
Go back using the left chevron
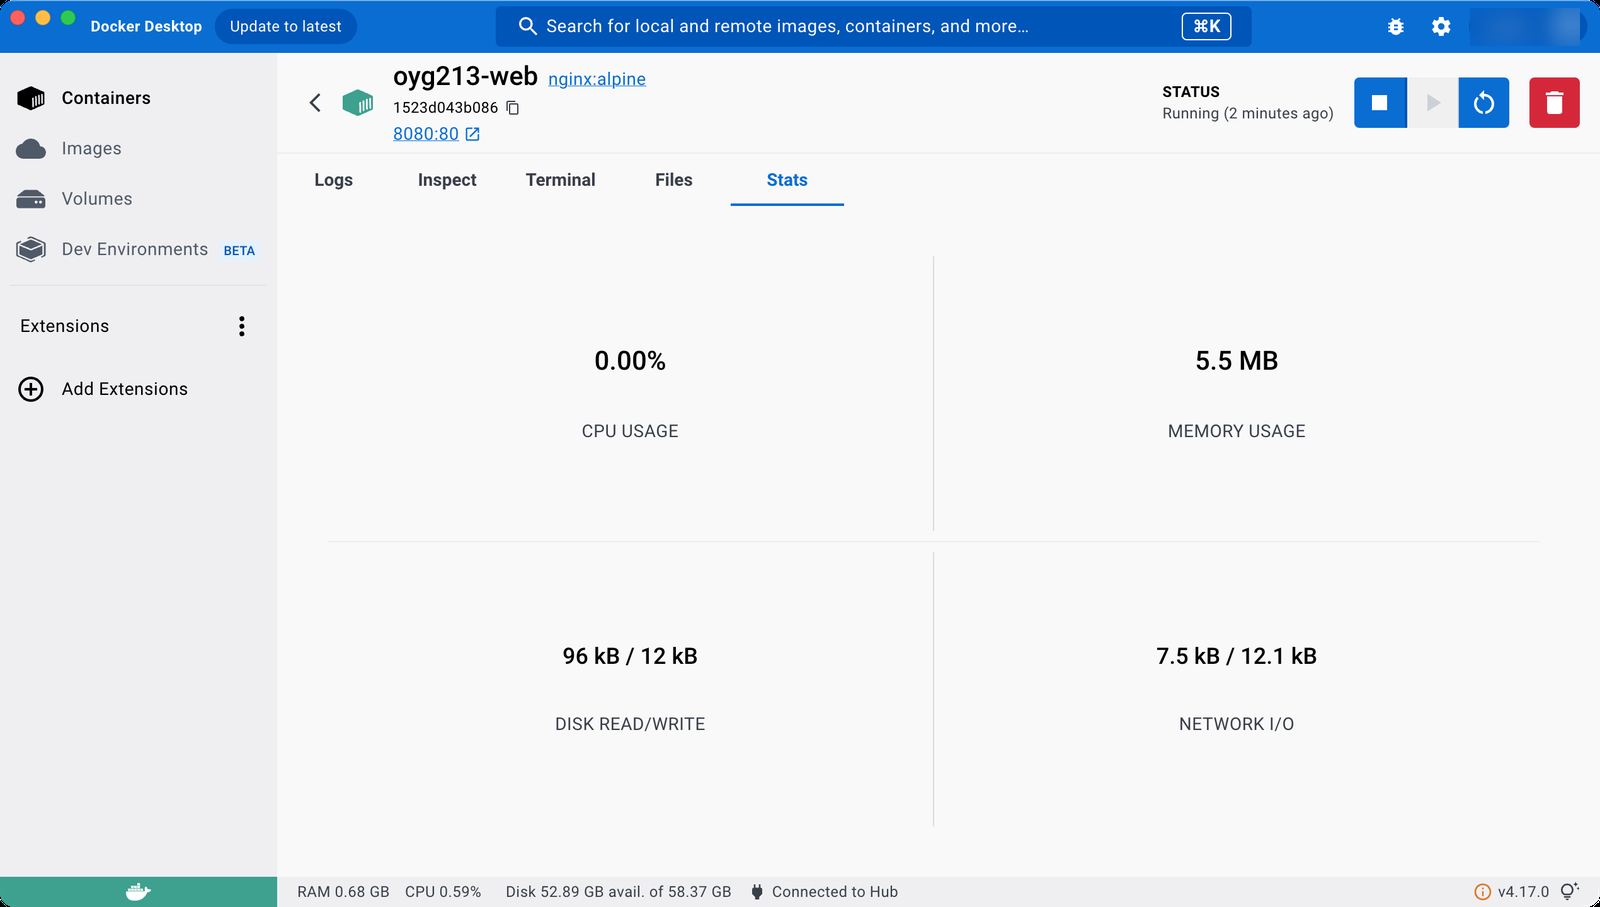tap(315, 102)
